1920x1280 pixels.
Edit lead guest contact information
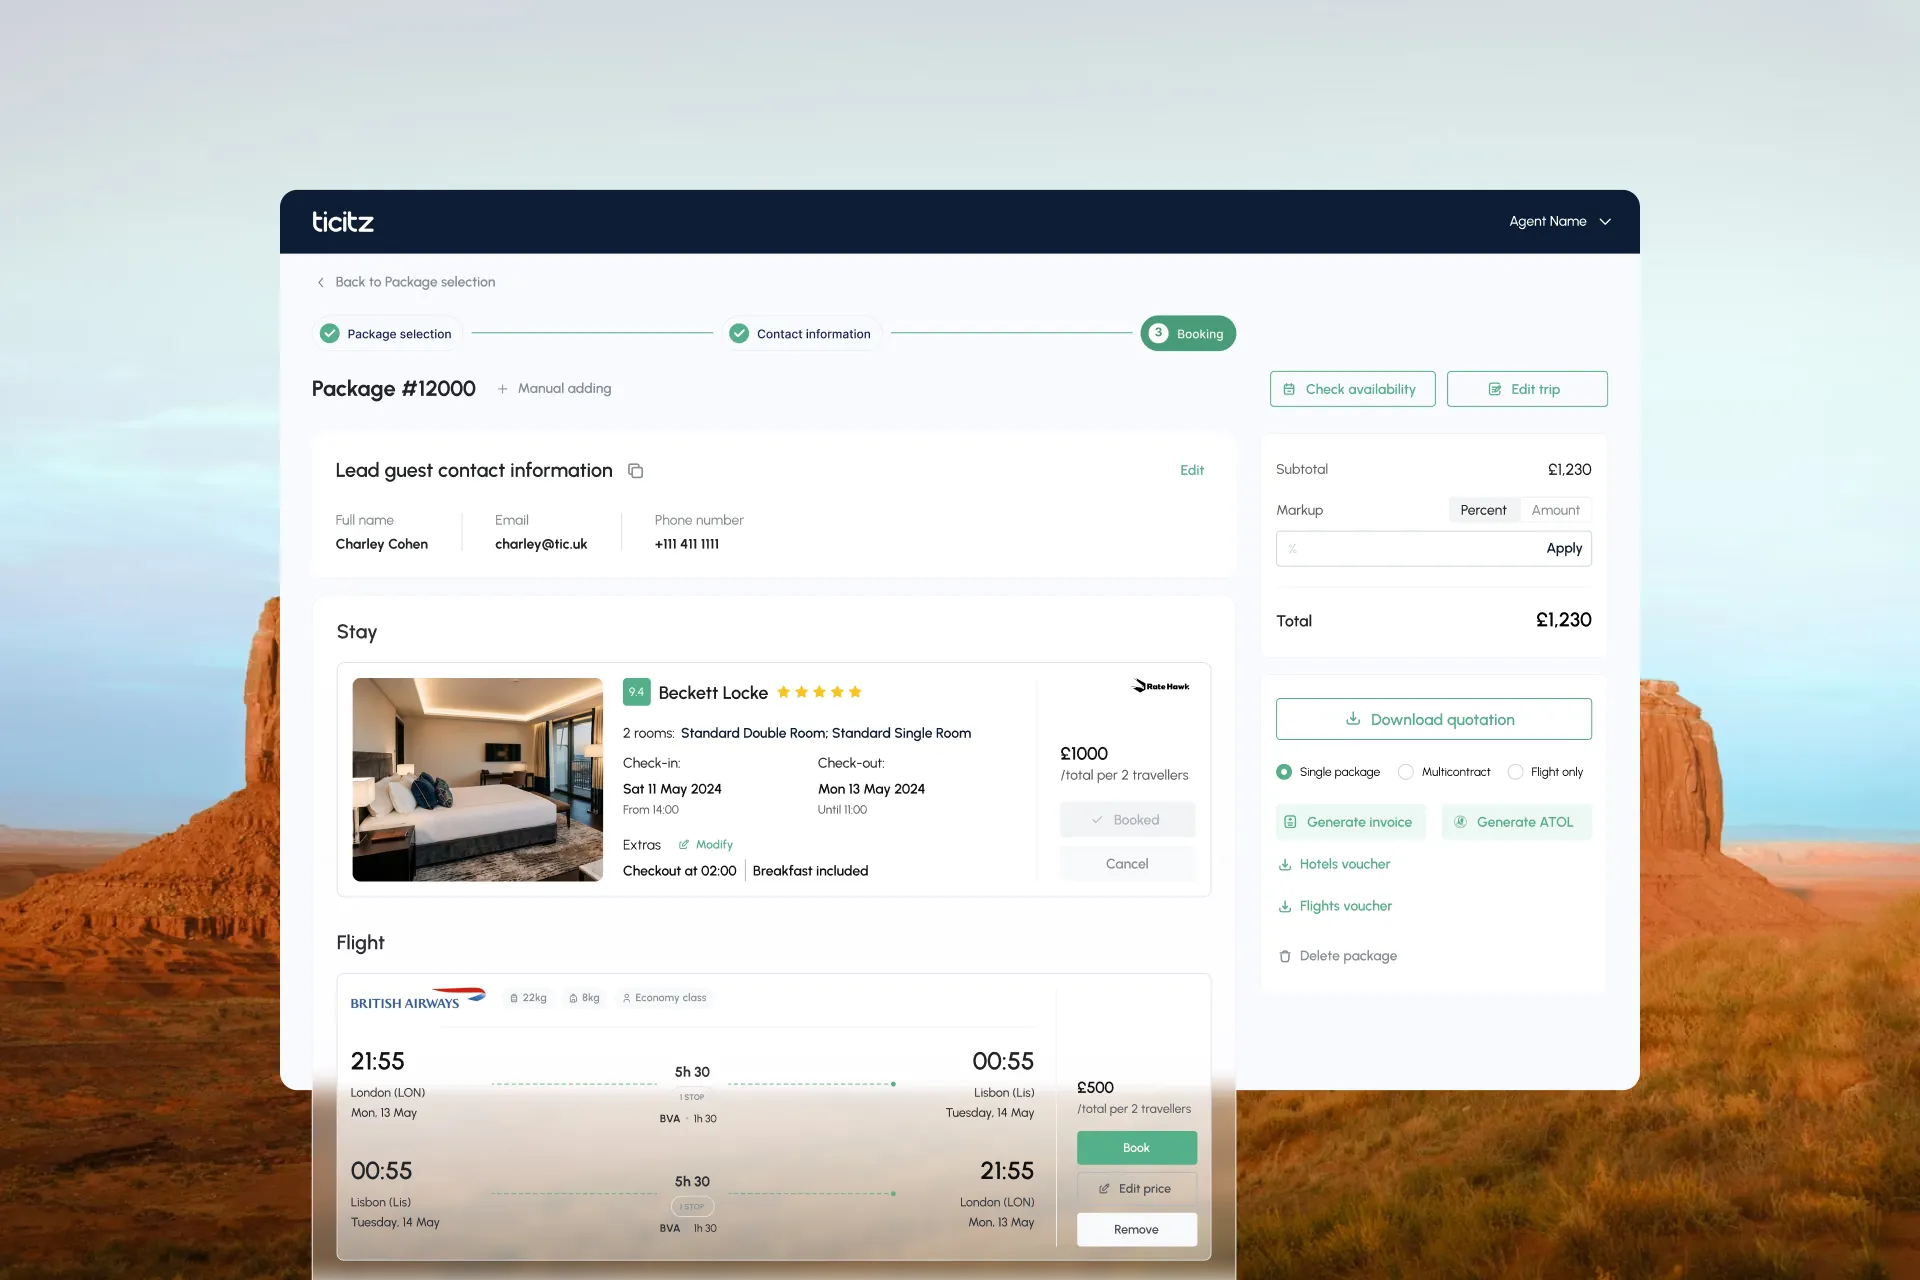coord(1192,470)
